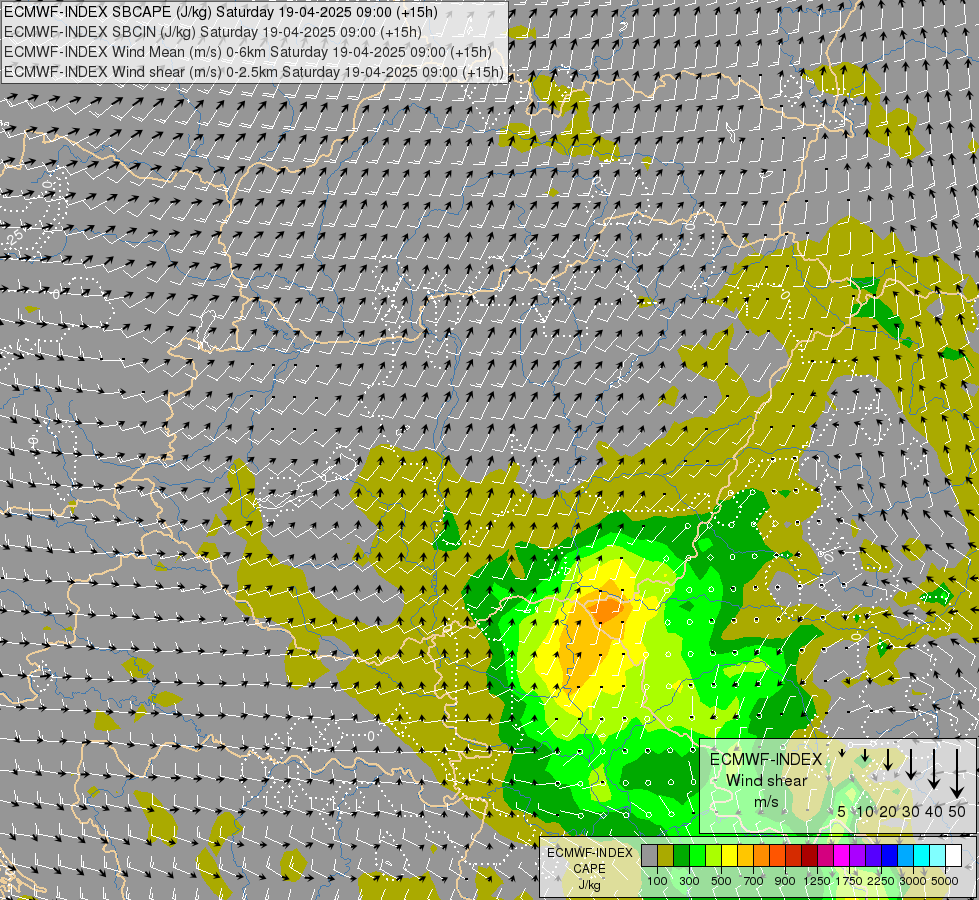Select the pure yellow CAPE legend swatch
The width and height of the screenshot is (979, 900).
point(730,855)
